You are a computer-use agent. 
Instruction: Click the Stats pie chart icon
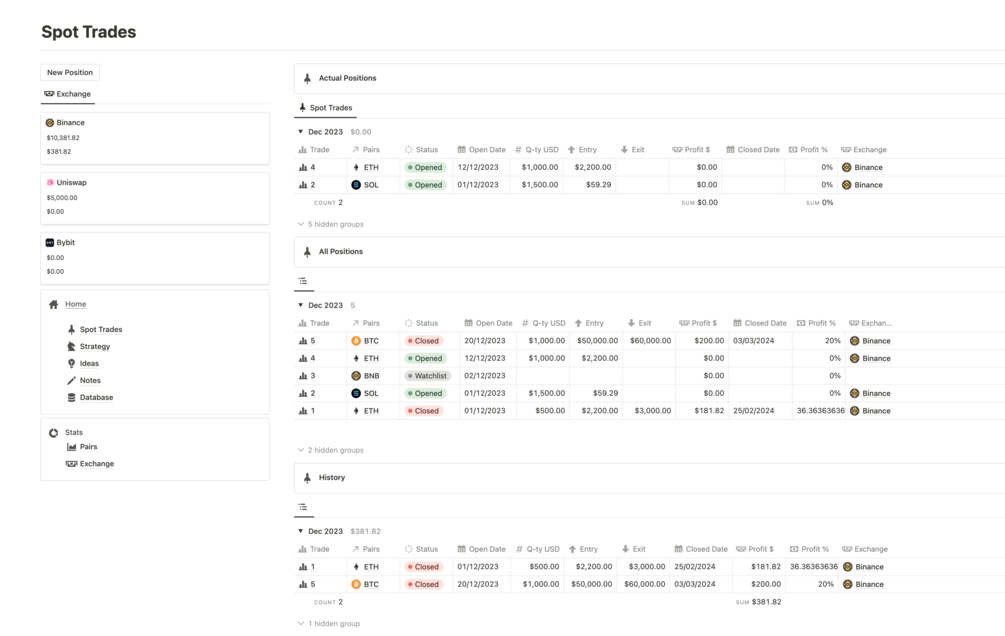[53, 433]
